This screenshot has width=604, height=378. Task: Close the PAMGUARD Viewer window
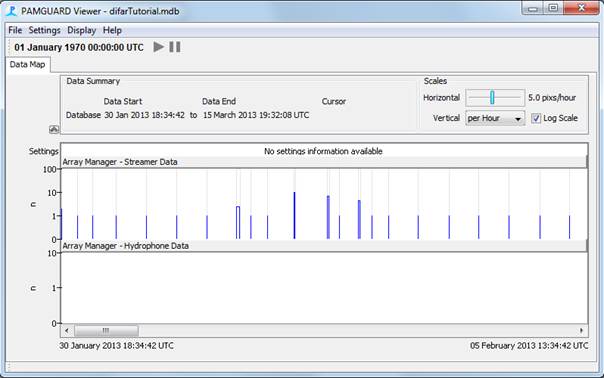(582, 8)
